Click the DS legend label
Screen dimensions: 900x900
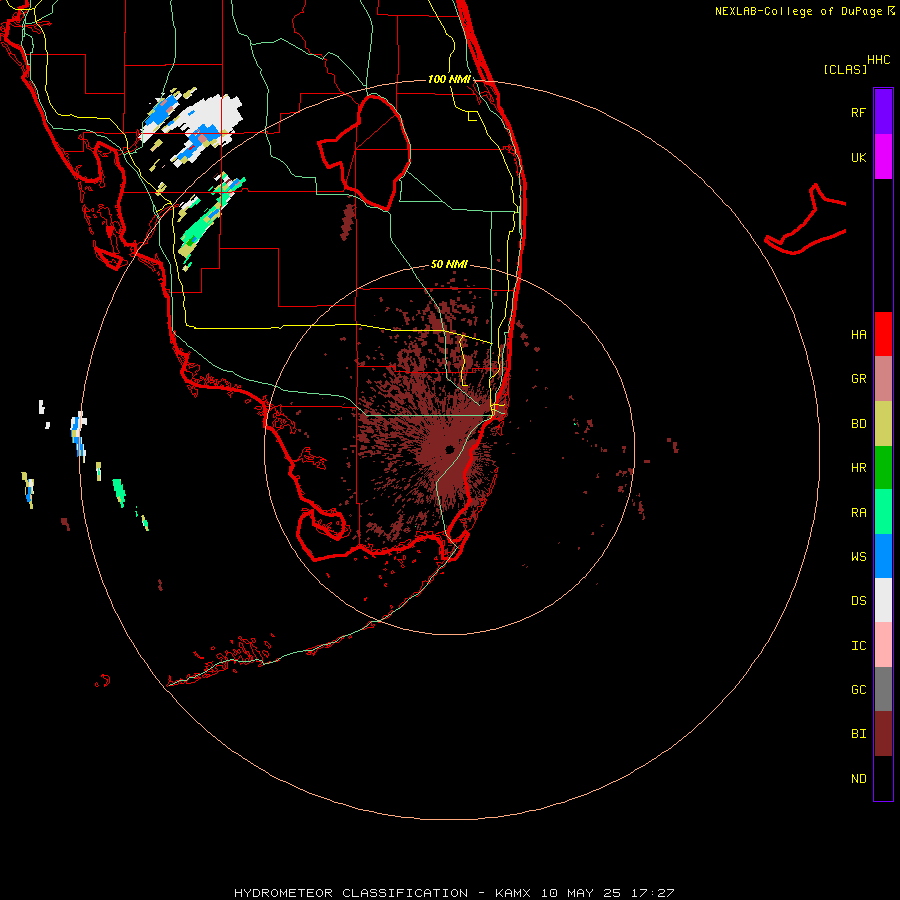[x=858, y=601]
